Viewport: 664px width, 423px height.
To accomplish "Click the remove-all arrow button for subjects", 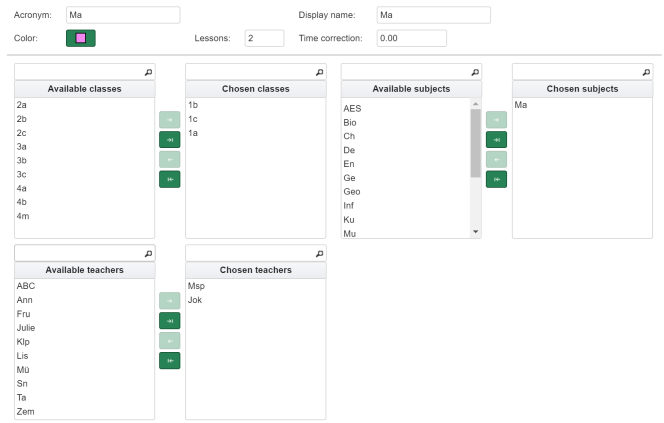I will click(495, 179).
